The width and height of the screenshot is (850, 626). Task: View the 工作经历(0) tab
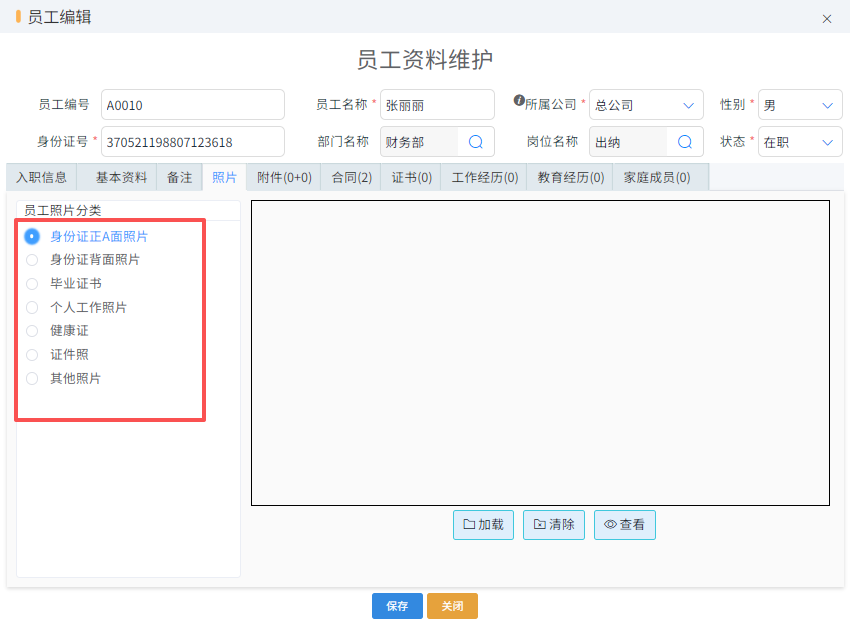[485, 177]
